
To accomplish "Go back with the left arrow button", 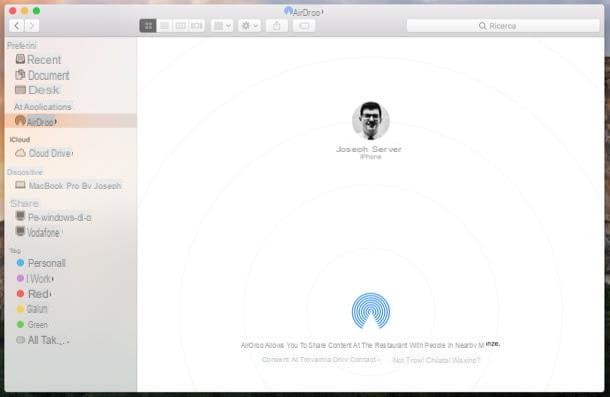I will point(16,26).
